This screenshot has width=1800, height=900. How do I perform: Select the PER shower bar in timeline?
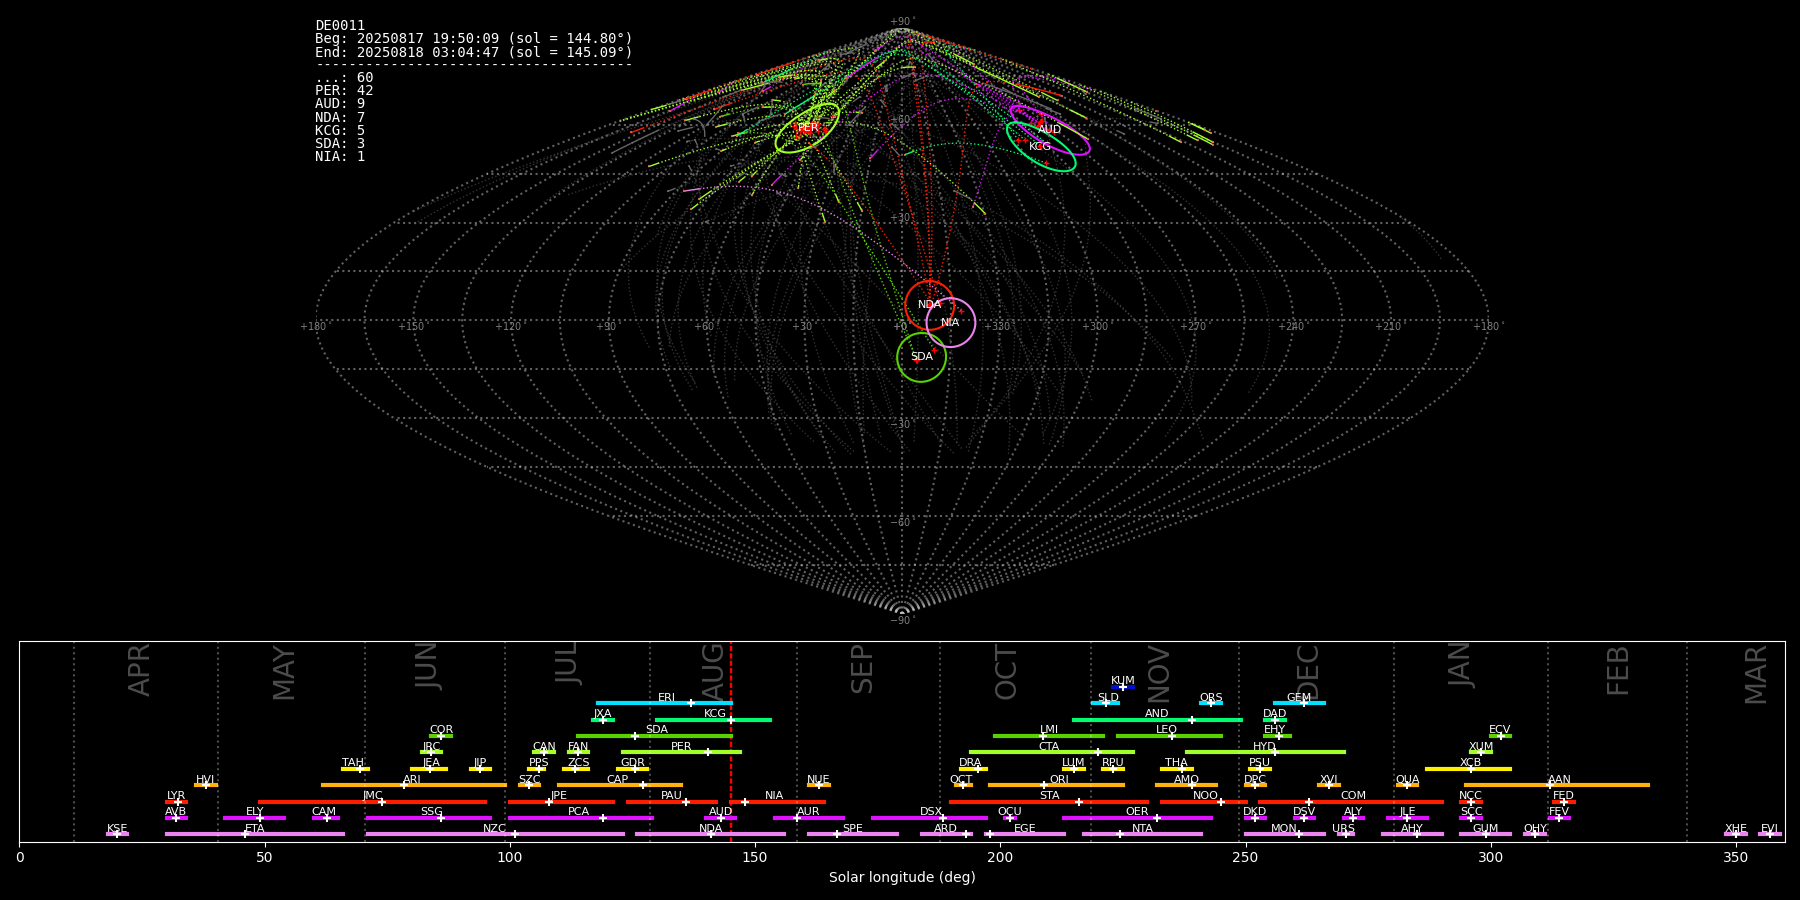click(681, 752)
